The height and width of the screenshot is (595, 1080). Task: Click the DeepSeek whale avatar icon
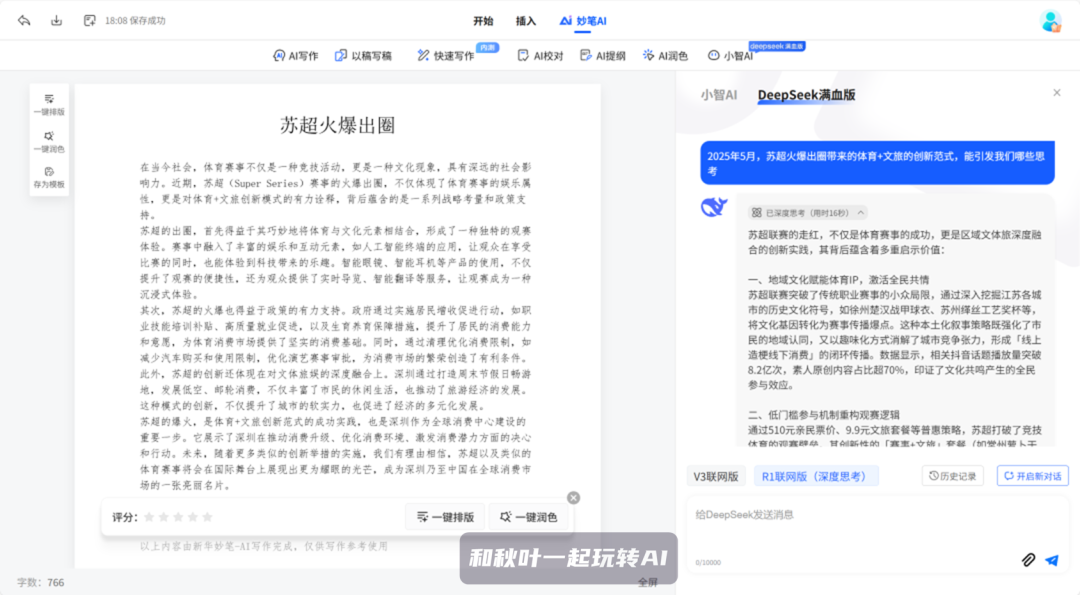coord(714,207)
